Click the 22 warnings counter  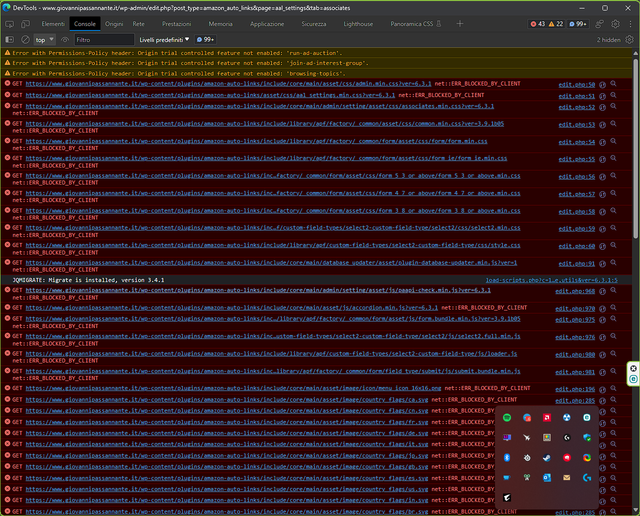click(x=556, y=24)
